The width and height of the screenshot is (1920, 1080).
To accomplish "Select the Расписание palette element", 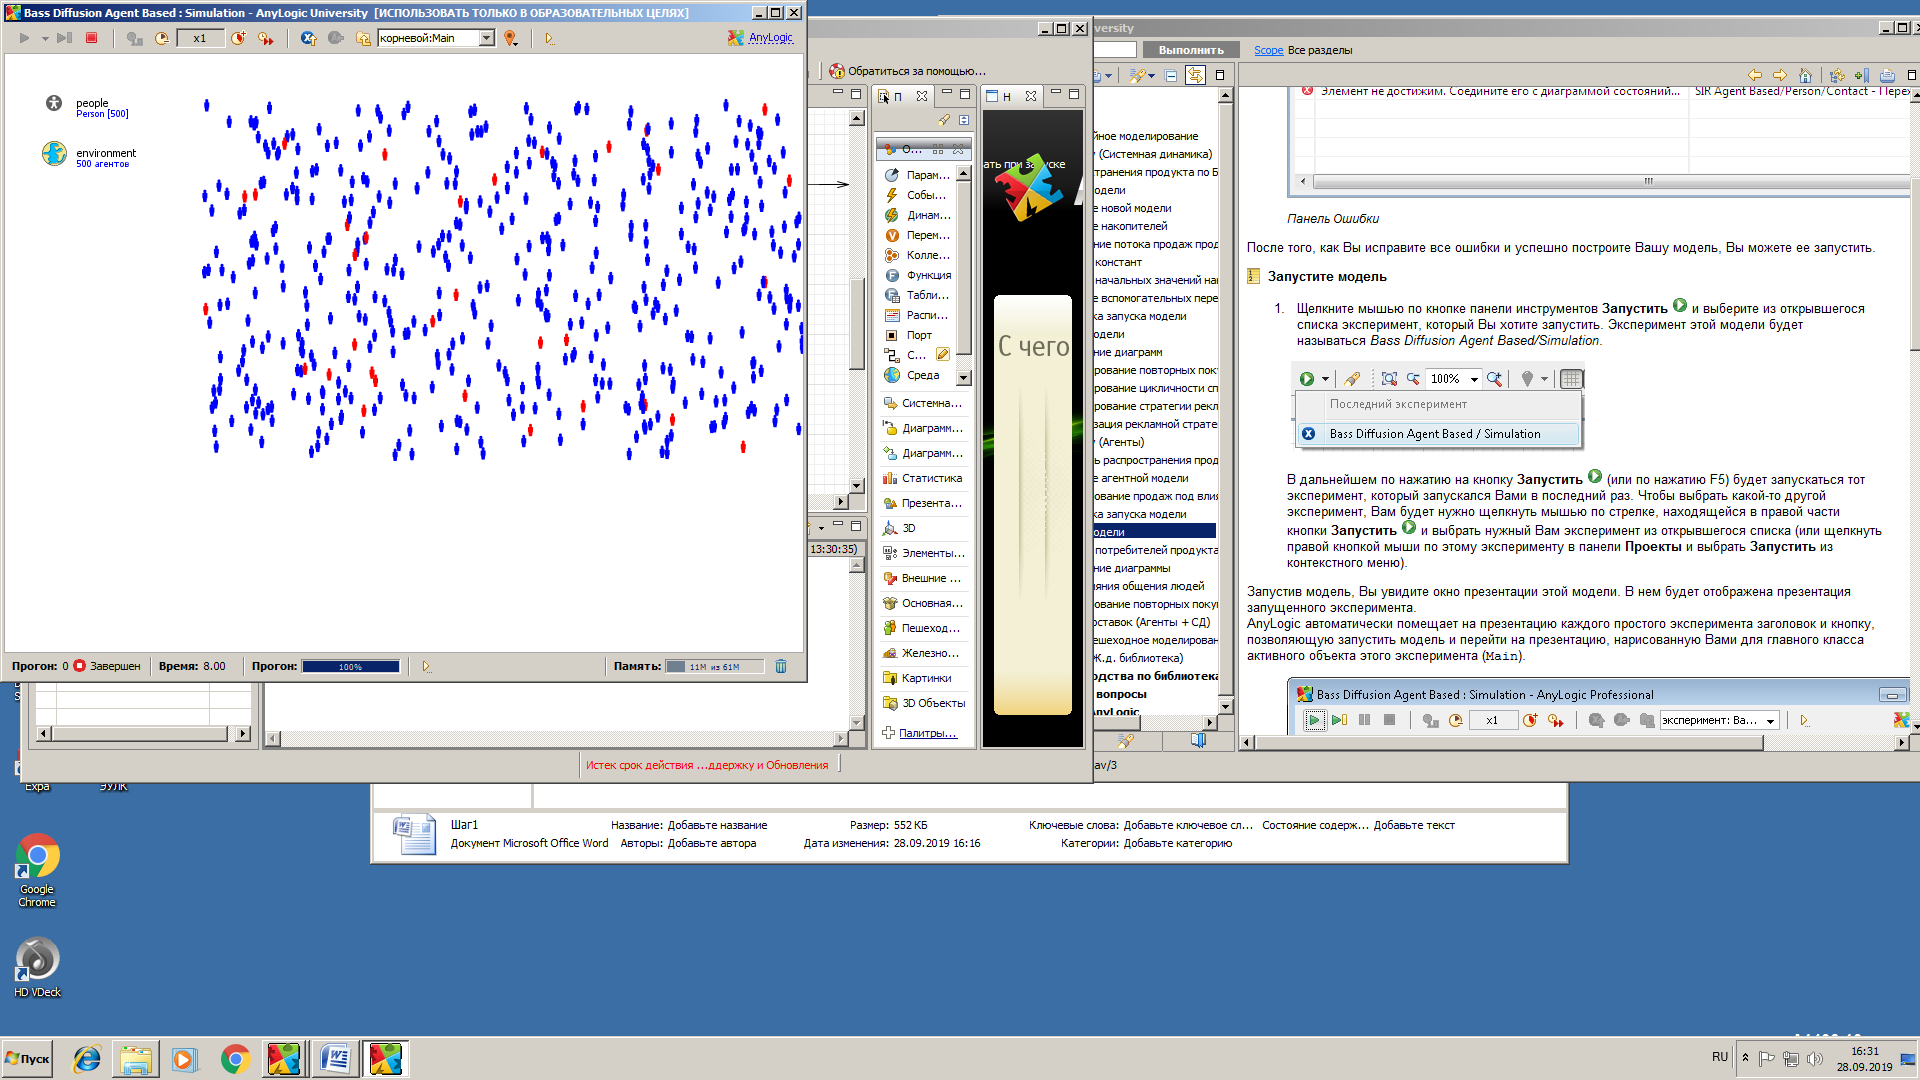I will point(916,315).
